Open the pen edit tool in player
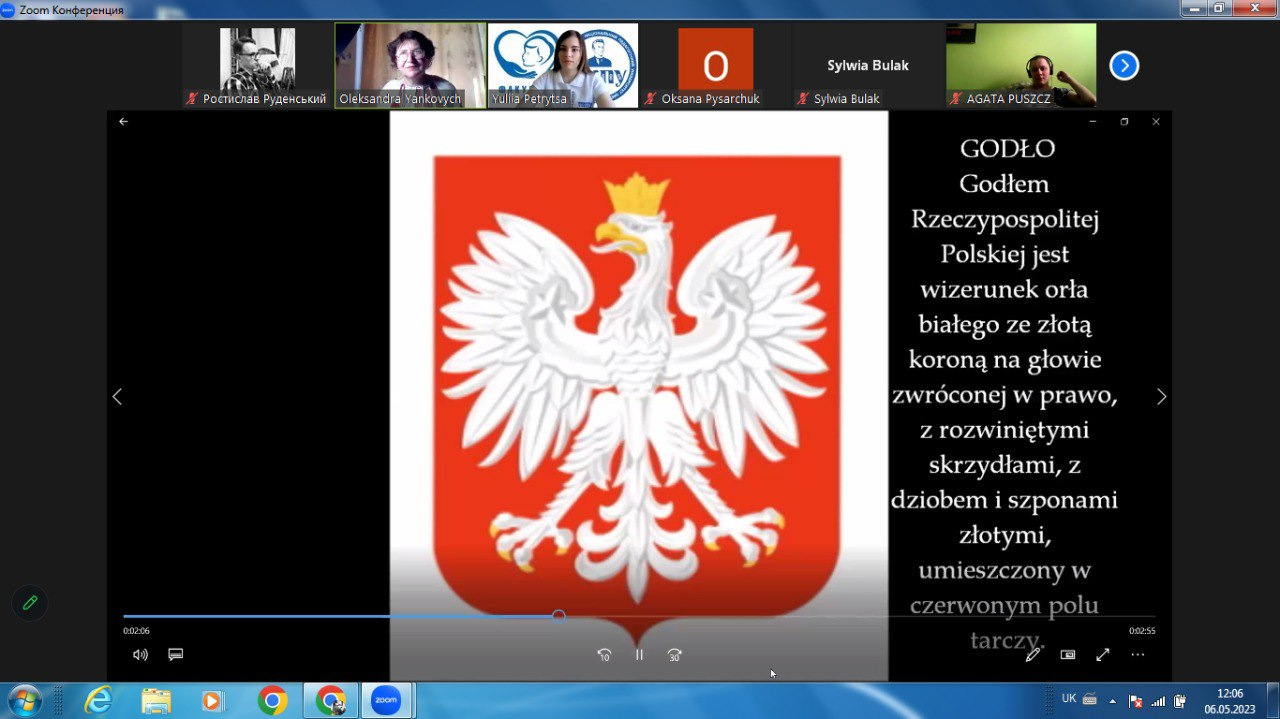 coord(1033,655)
